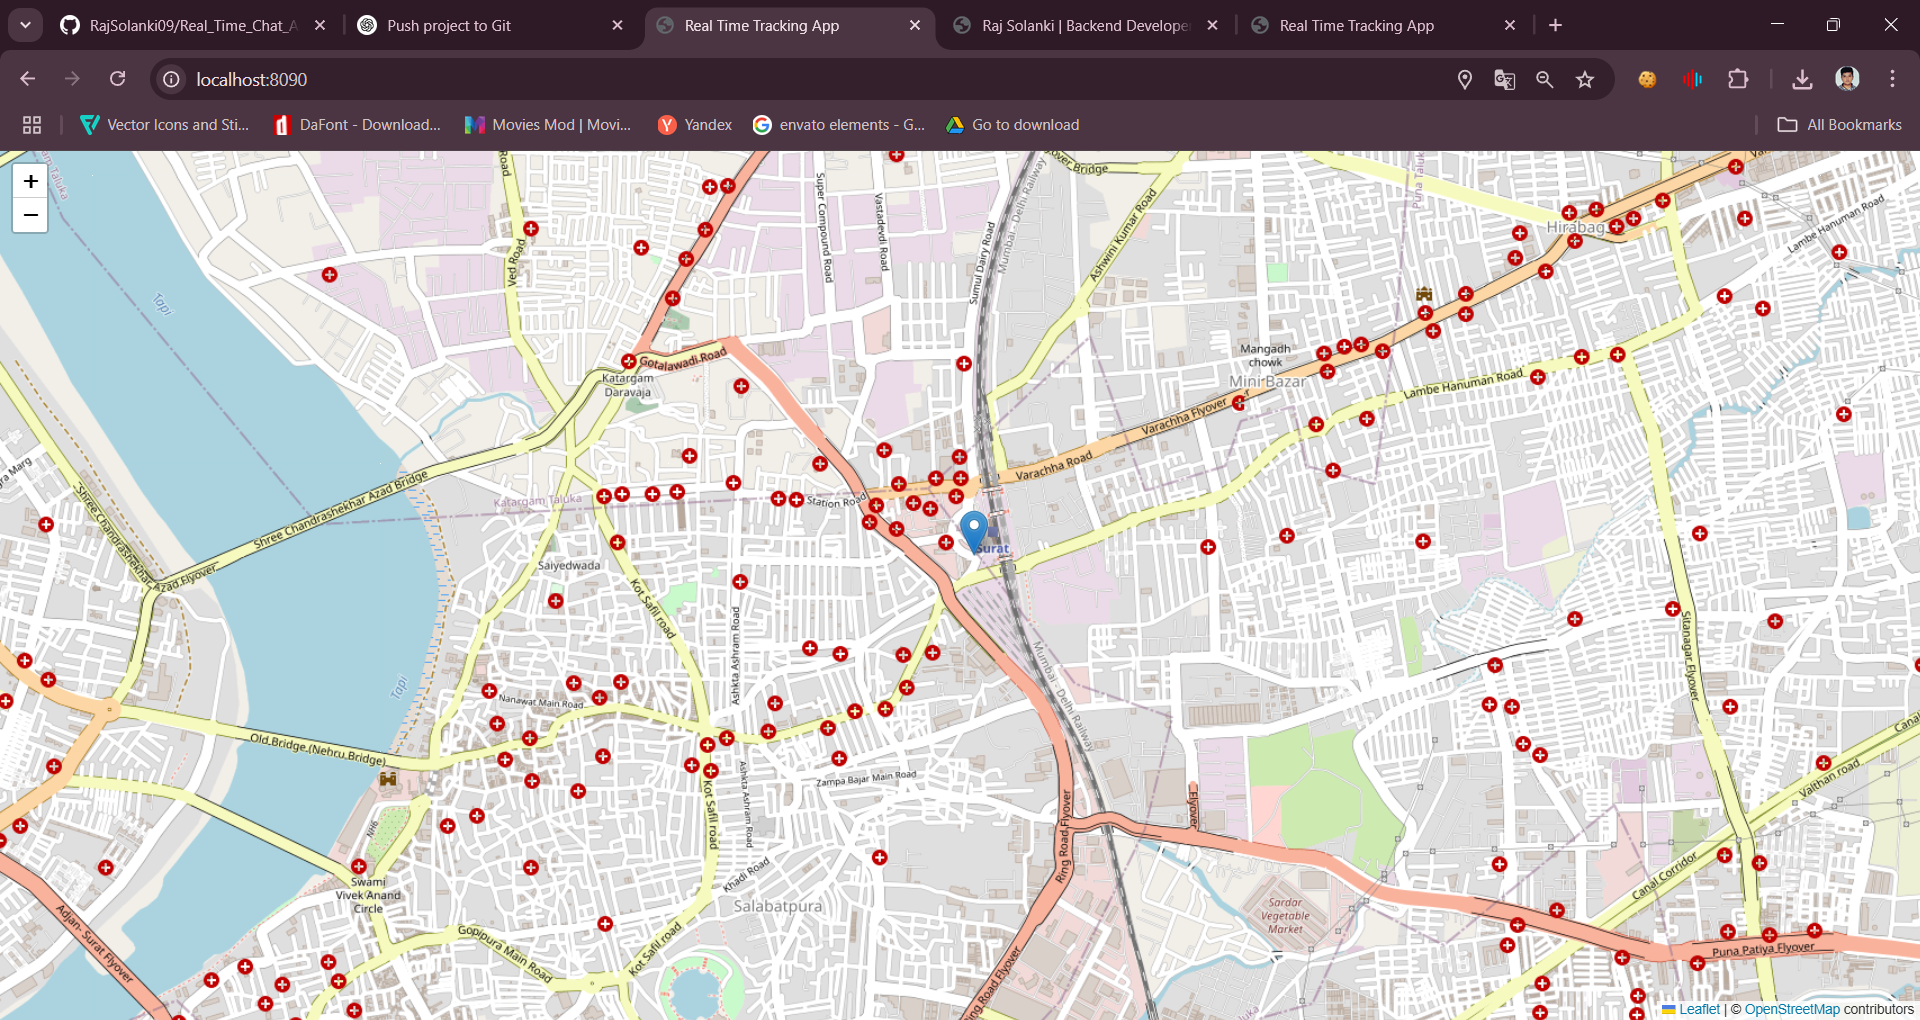Viewport: 1920px width, 1020px height.
Task: Open the Downloads icon in the toolbar
Action: (x=1804, y=79)
